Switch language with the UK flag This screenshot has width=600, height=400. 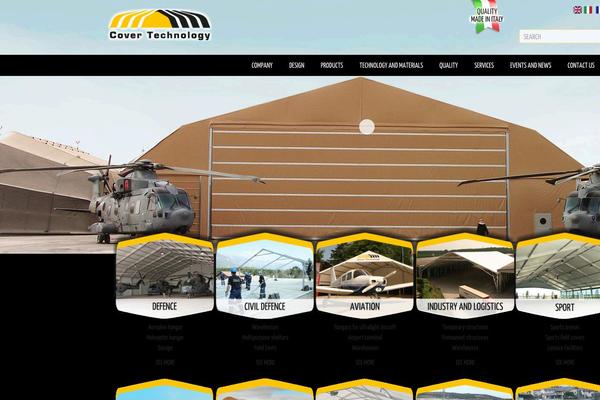click(x=577, y=10)
